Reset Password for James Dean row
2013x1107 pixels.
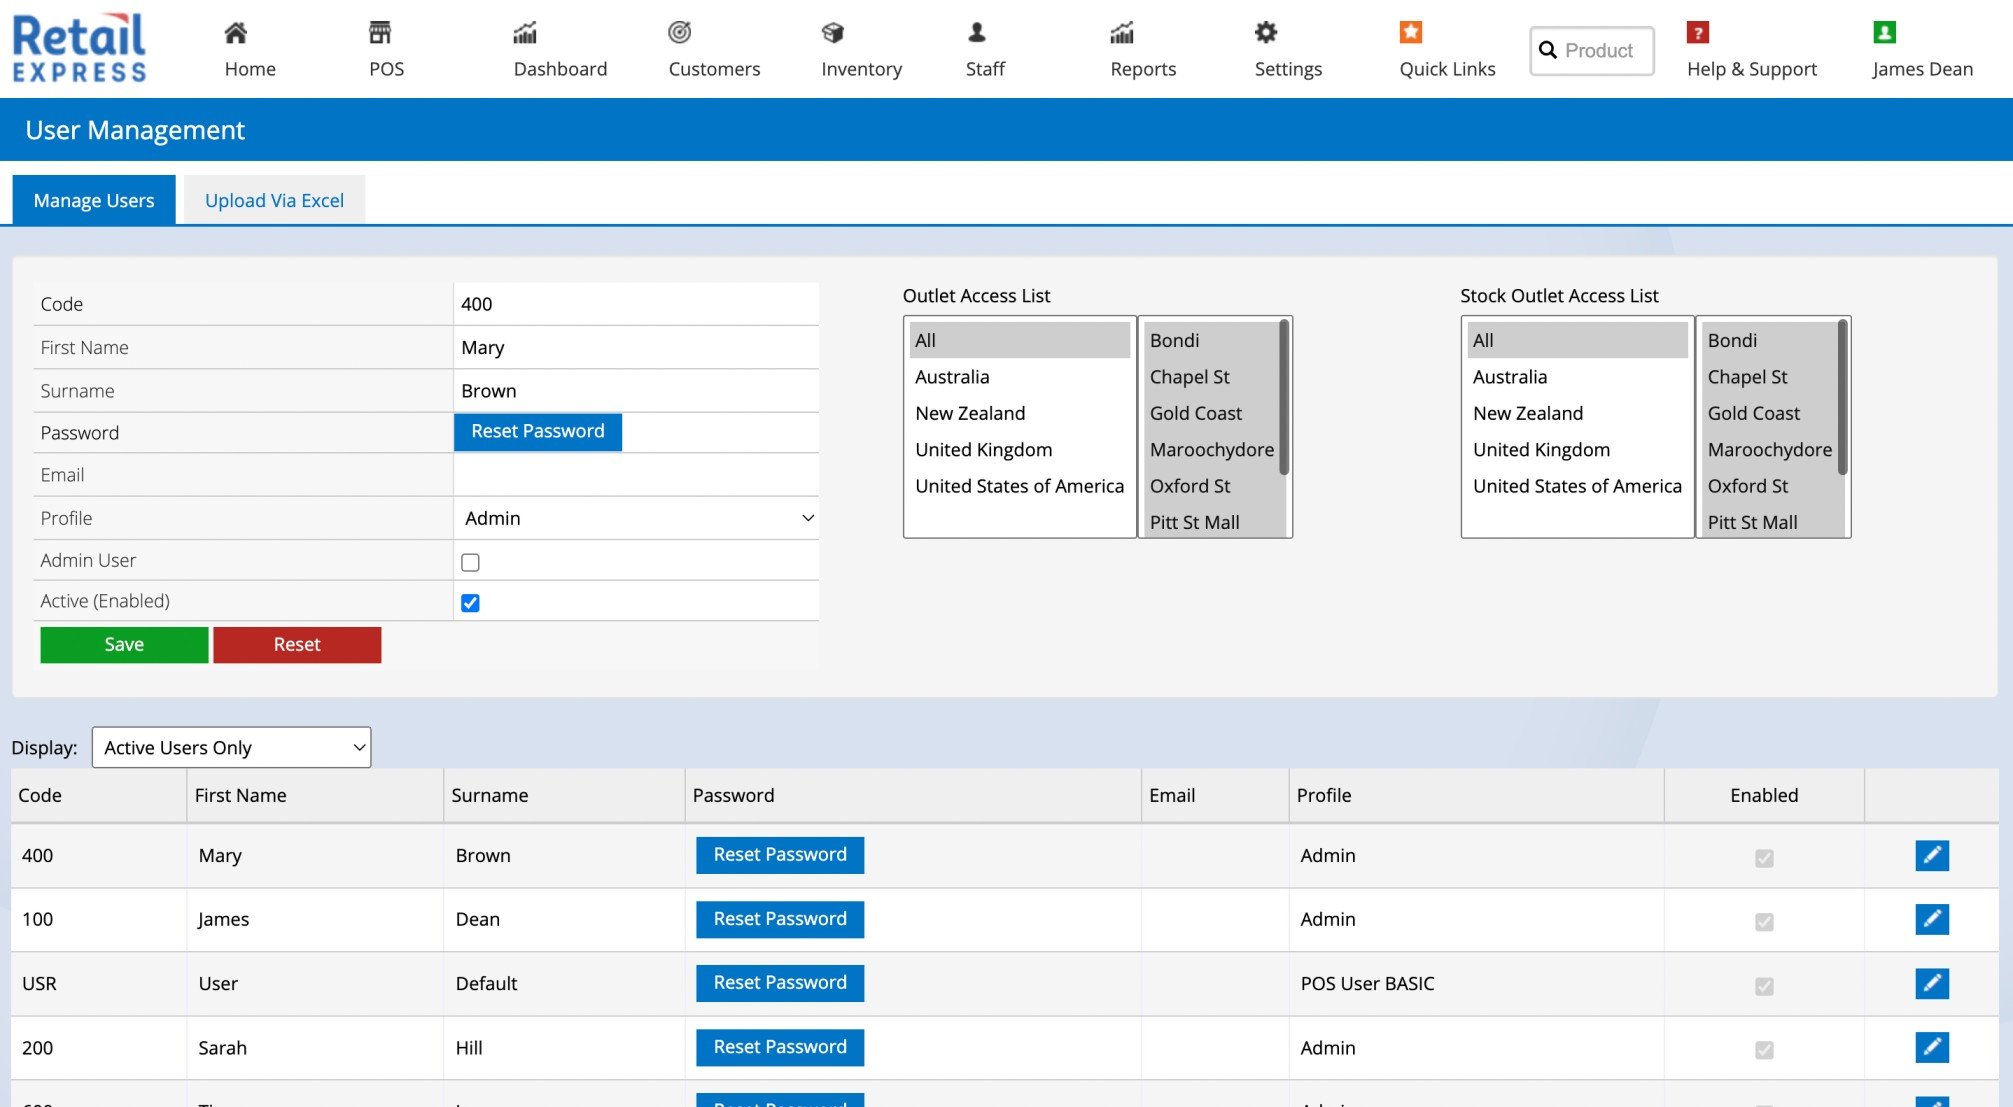(x=780, y=919)
